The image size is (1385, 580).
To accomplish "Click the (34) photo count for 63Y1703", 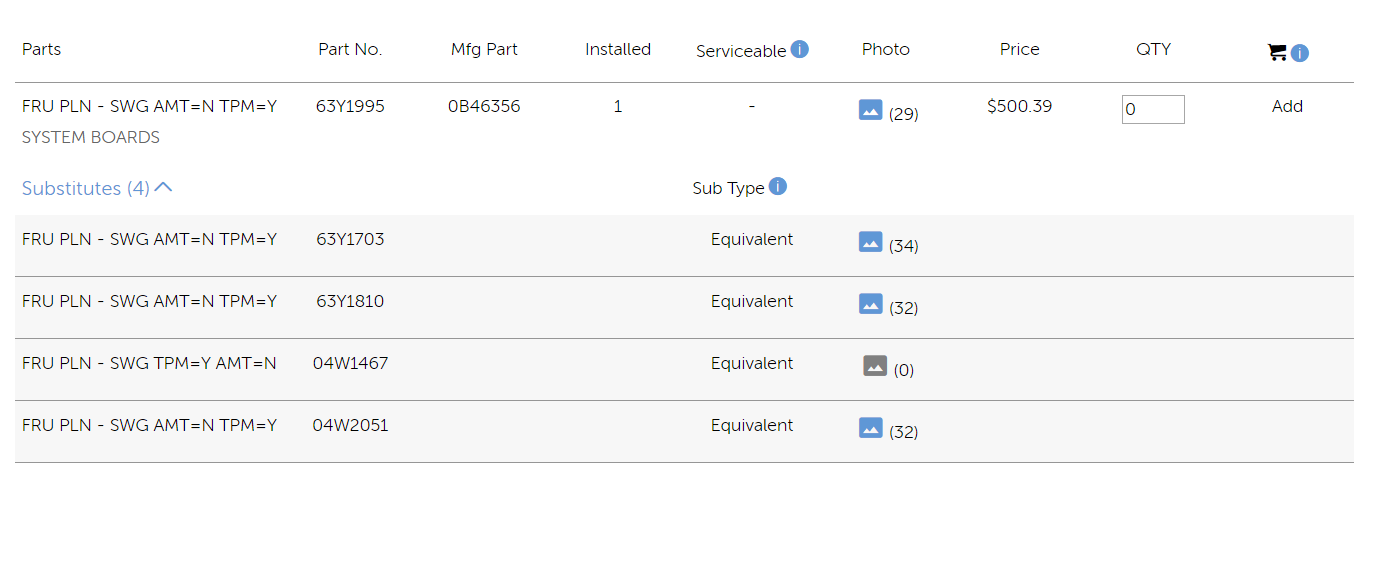I will (x=904, y=246).
